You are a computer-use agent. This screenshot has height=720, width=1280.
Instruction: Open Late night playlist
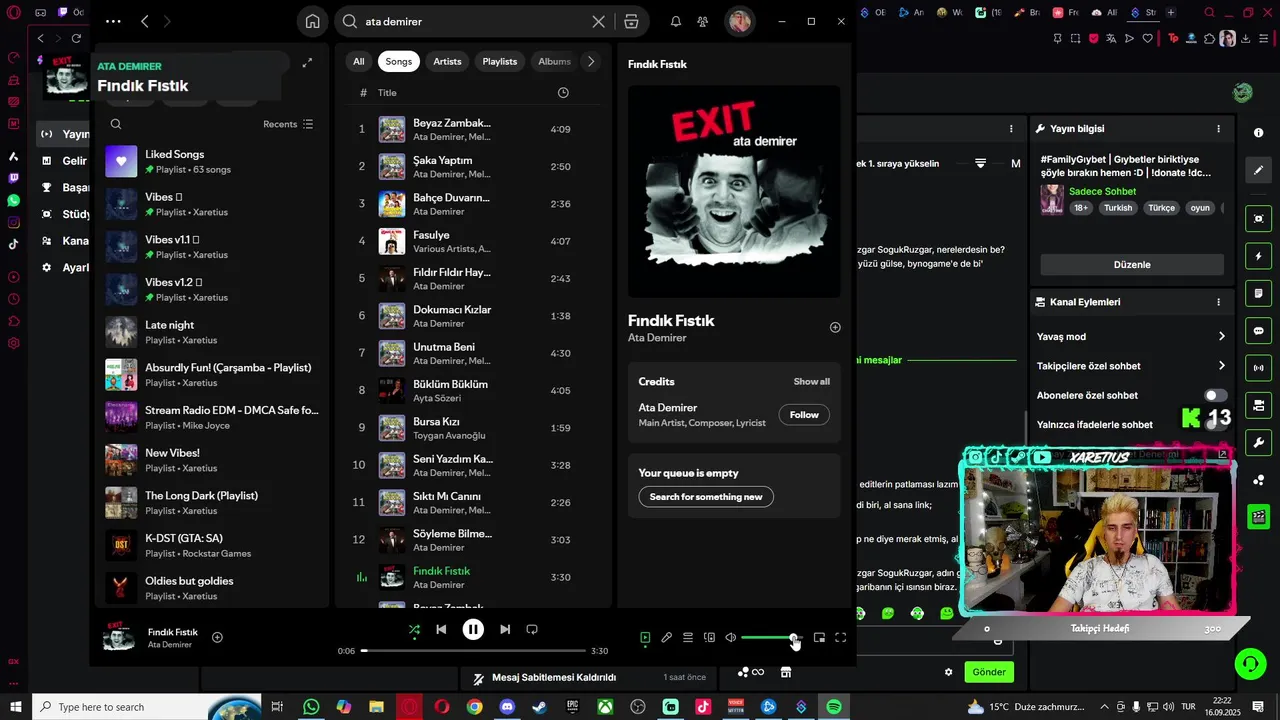(x=211, y=332)
